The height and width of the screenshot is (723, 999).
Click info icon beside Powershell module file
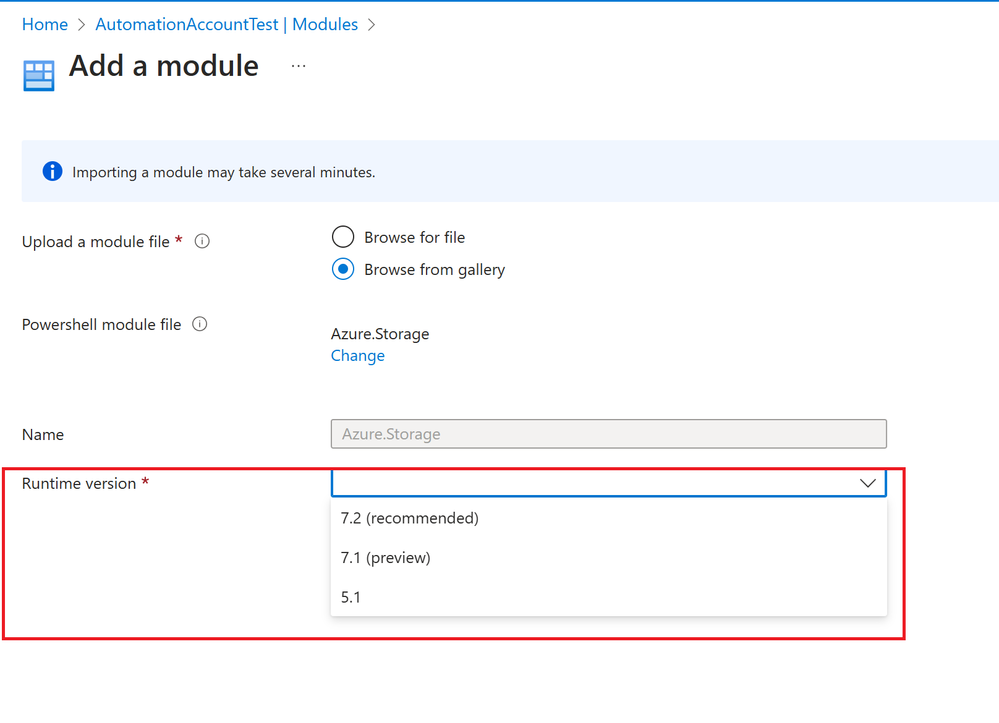pyautogui.click(x=199, y=324)
